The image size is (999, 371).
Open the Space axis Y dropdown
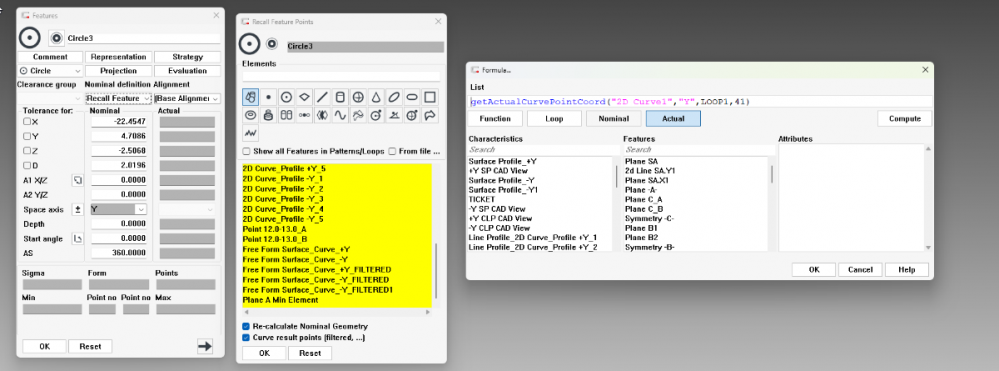click(x=119, y=209)
